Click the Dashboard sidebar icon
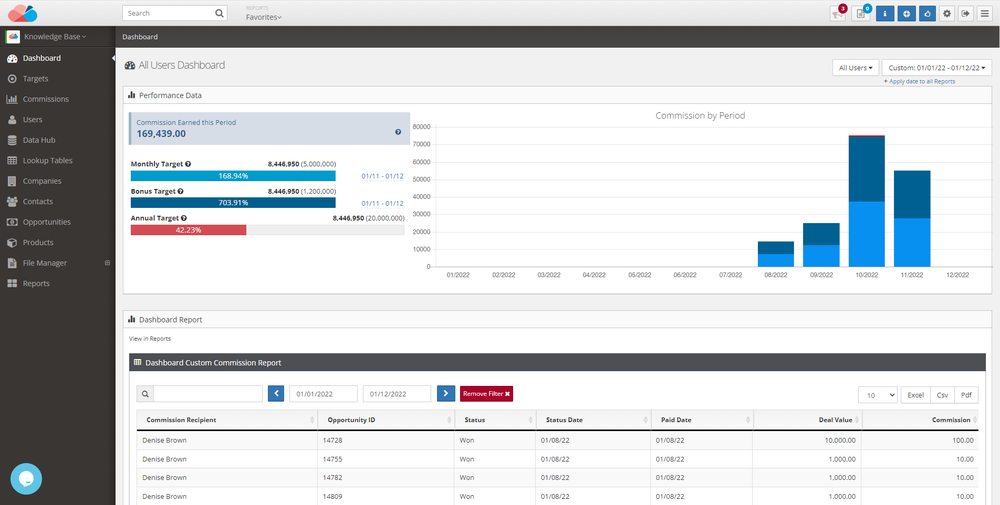The image size is (1000, 505). 12,58
